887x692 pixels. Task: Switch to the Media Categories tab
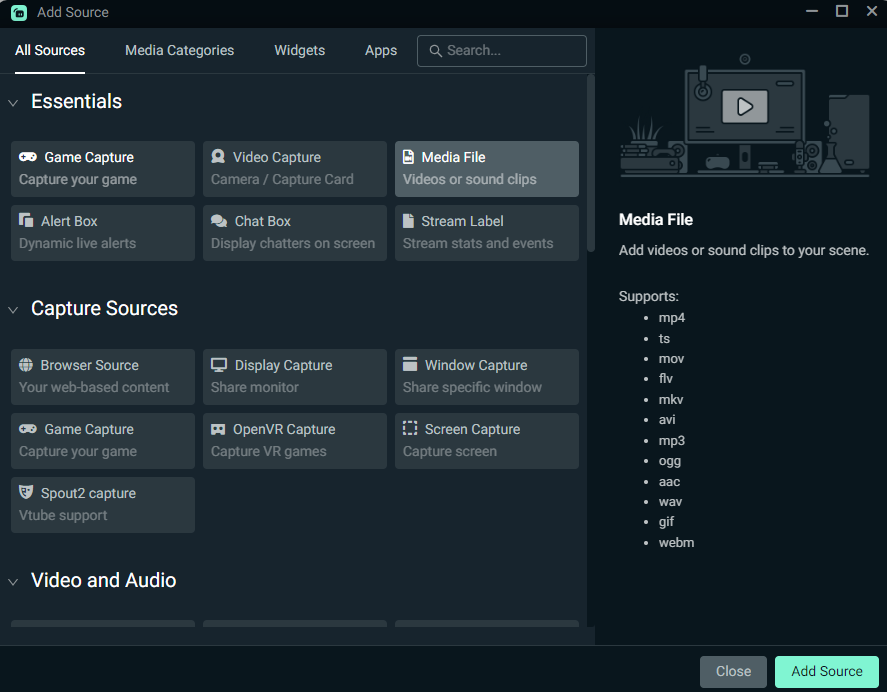click(x=179, y=50)
